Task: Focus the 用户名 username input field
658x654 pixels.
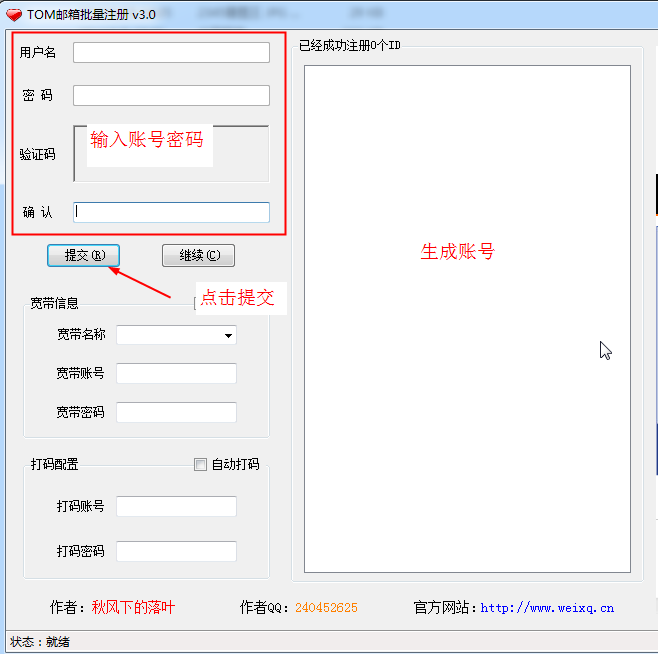Action: (171, 52)
